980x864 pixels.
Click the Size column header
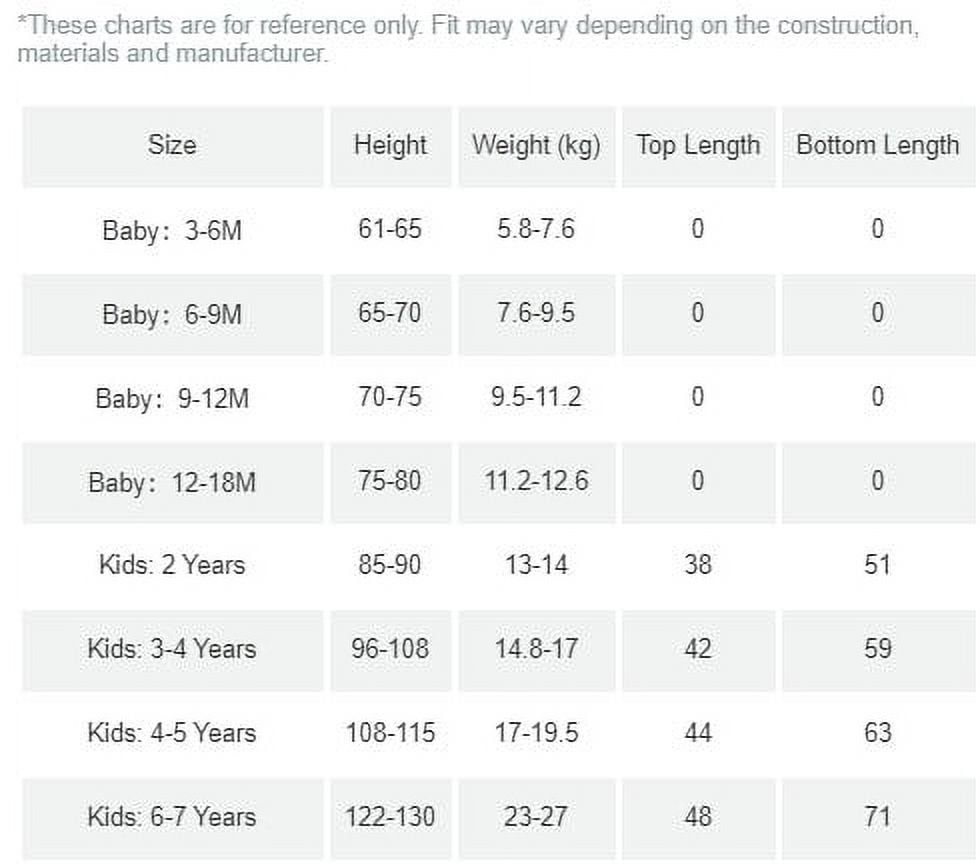pyautogui.click(x=172, y=146)
